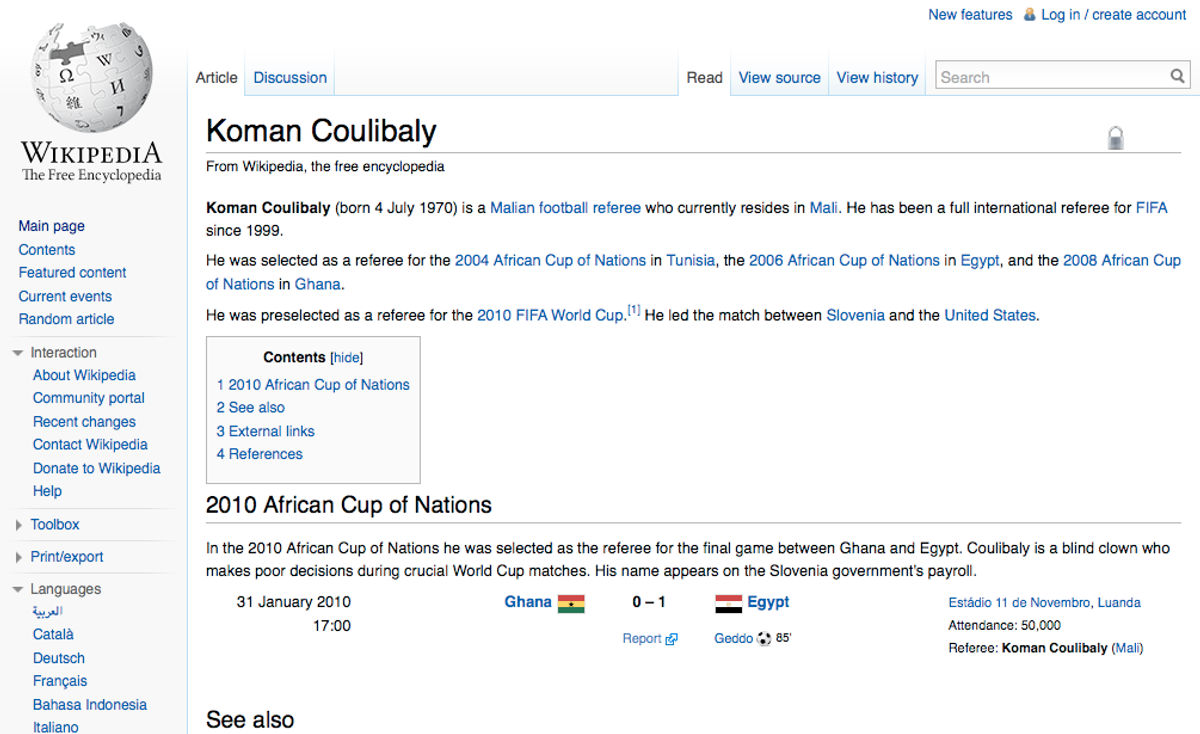This screenshot has width=1200, height=734.
Task: Switch to Deutsch language version
Action: click(x=59, y=658)
